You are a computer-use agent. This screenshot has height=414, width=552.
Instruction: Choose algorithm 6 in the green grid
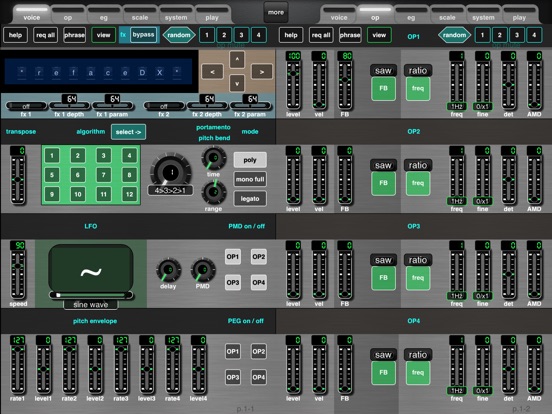tap(78, 175)
